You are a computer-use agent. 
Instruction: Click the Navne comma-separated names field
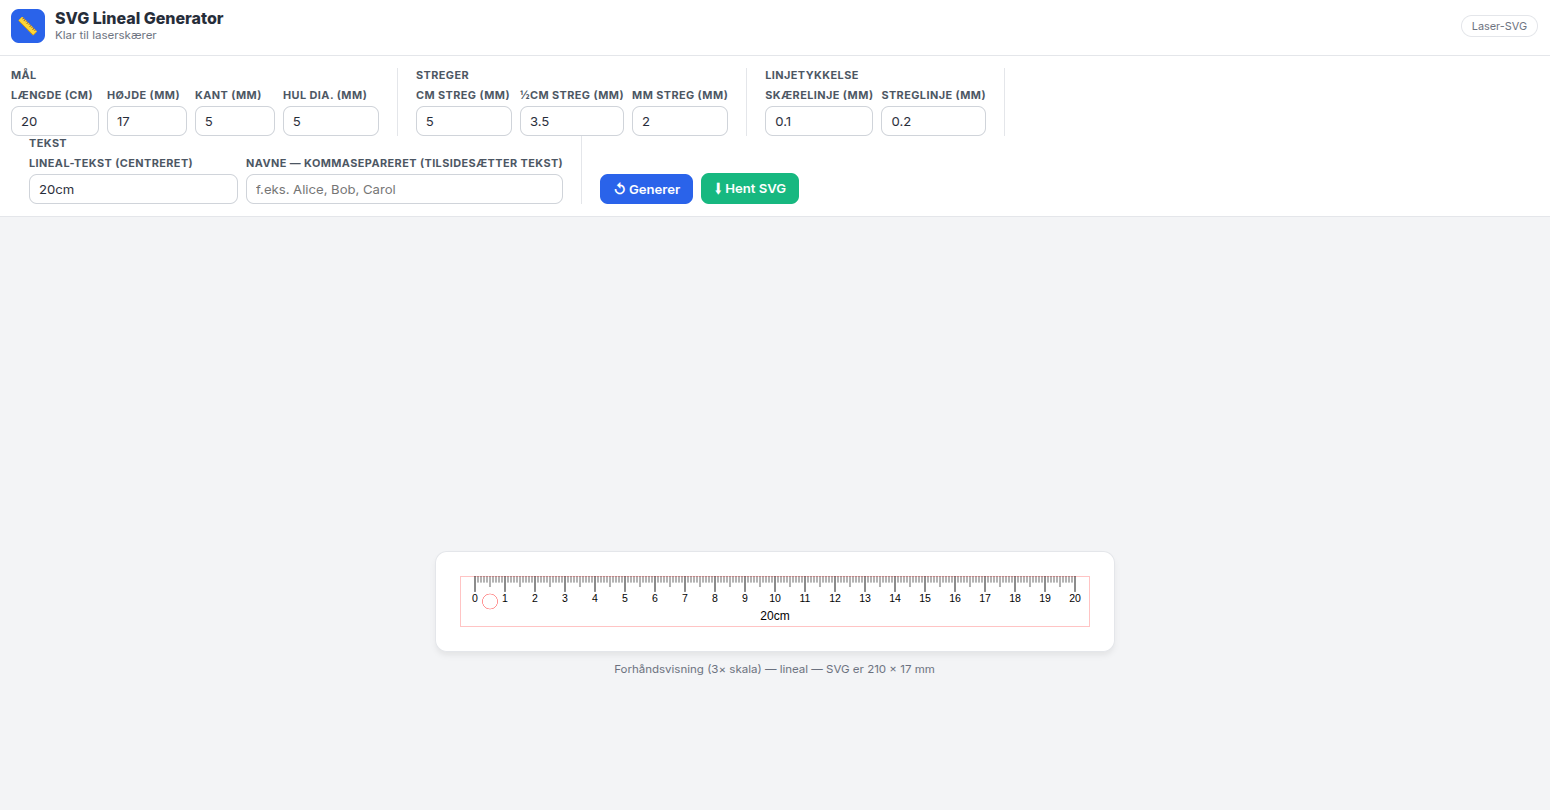click(x=404, y=189)
